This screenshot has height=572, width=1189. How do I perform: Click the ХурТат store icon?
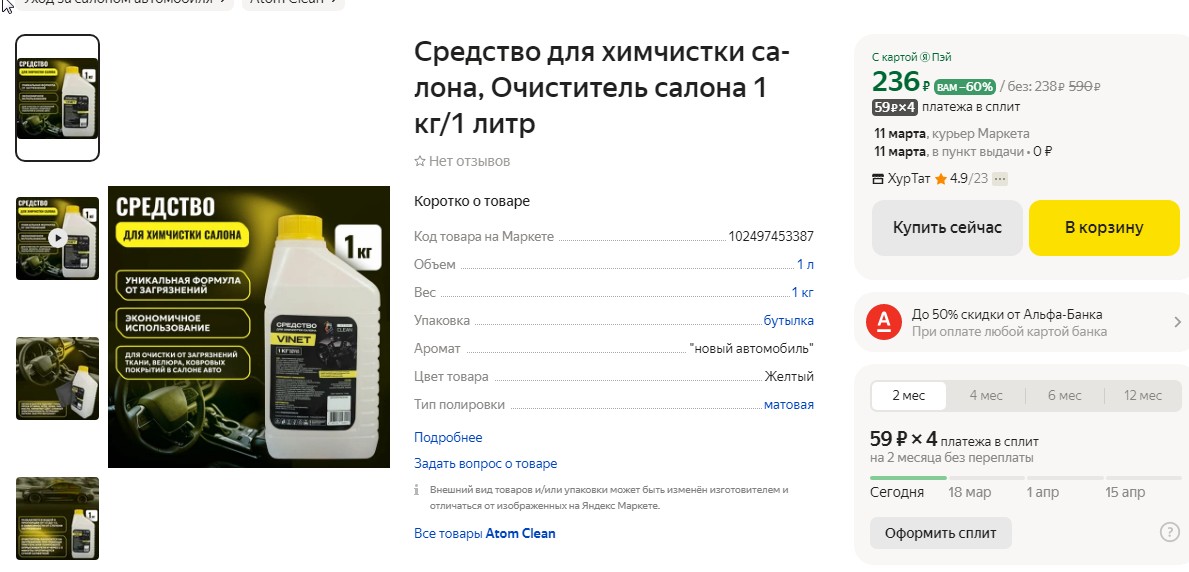click(x=879, y=180)
